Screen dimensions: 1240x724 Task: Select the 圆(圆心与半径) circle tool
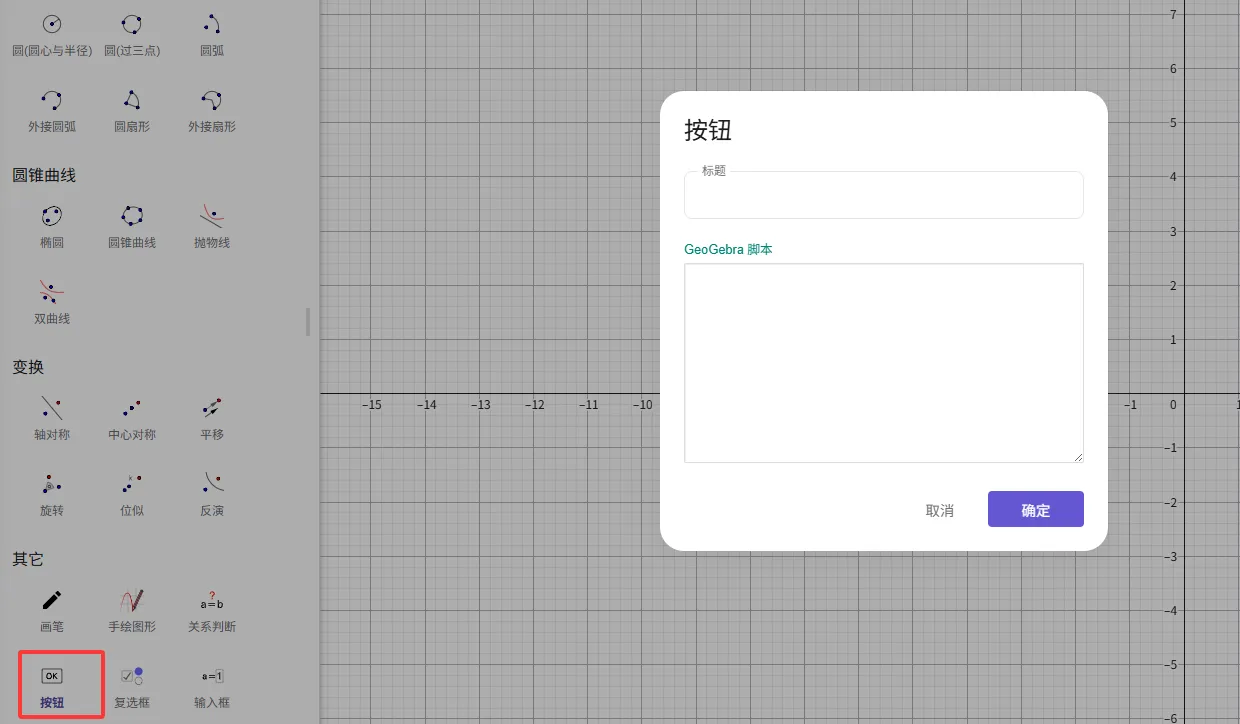tap(52, 34)
